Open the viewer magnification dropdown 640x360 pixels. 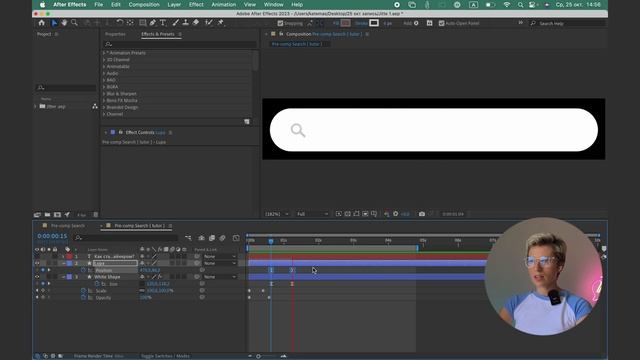coord(277,214)
